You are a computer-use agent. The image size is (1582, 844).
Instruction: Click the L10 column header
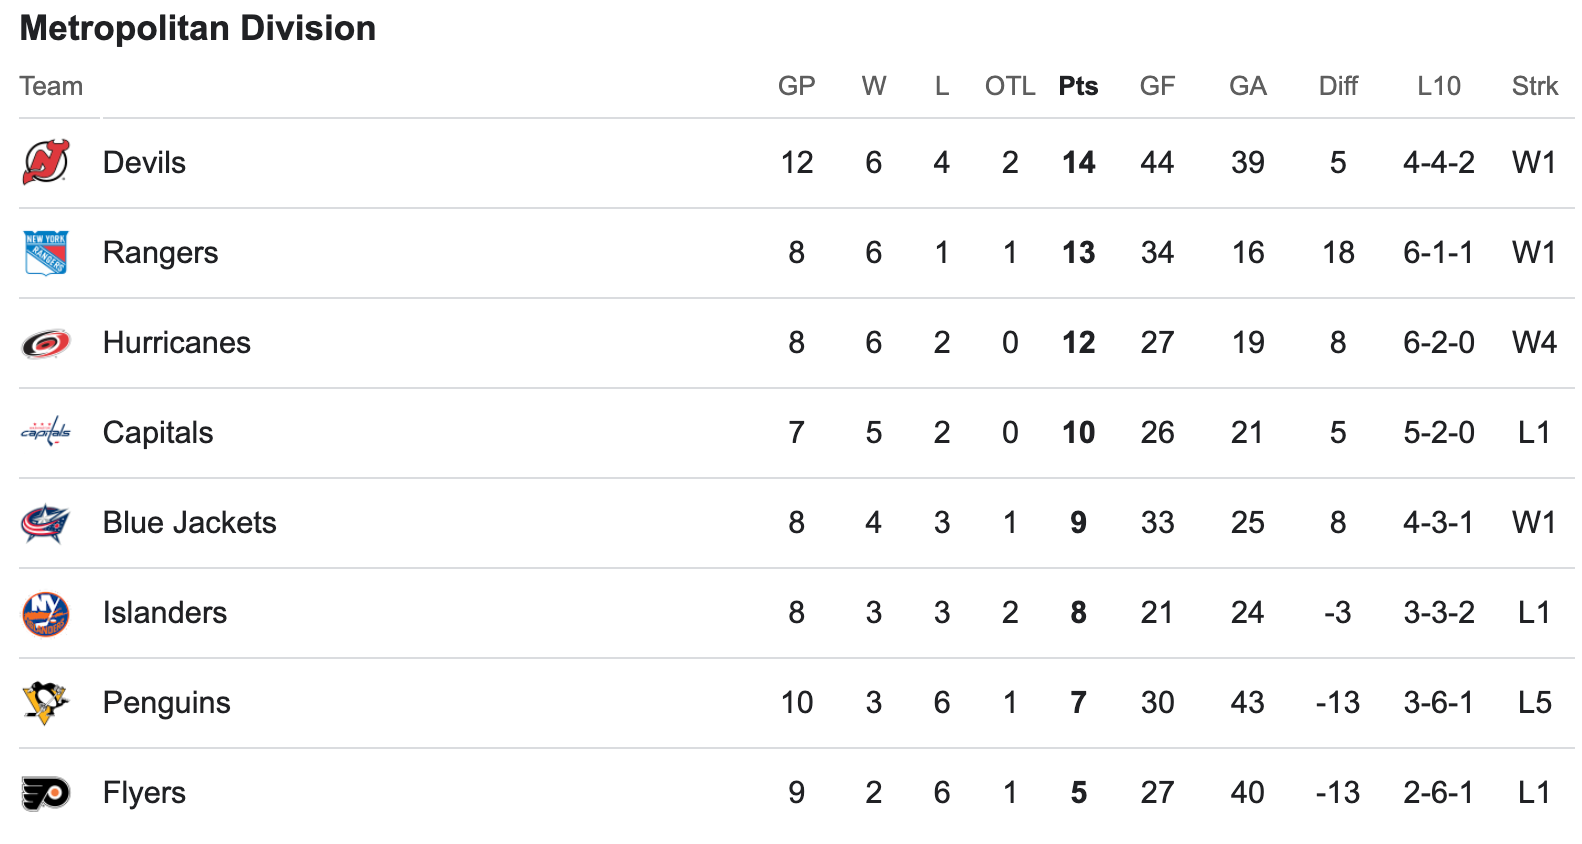click(x=1439, y=86)
